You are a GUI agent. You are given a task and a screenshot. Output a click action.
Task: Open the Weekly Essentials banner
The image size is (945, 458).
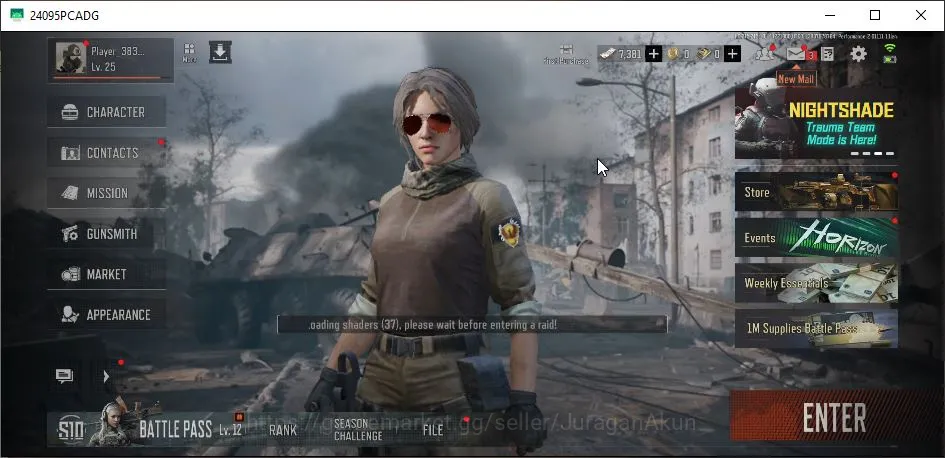[x=816, y=283]
